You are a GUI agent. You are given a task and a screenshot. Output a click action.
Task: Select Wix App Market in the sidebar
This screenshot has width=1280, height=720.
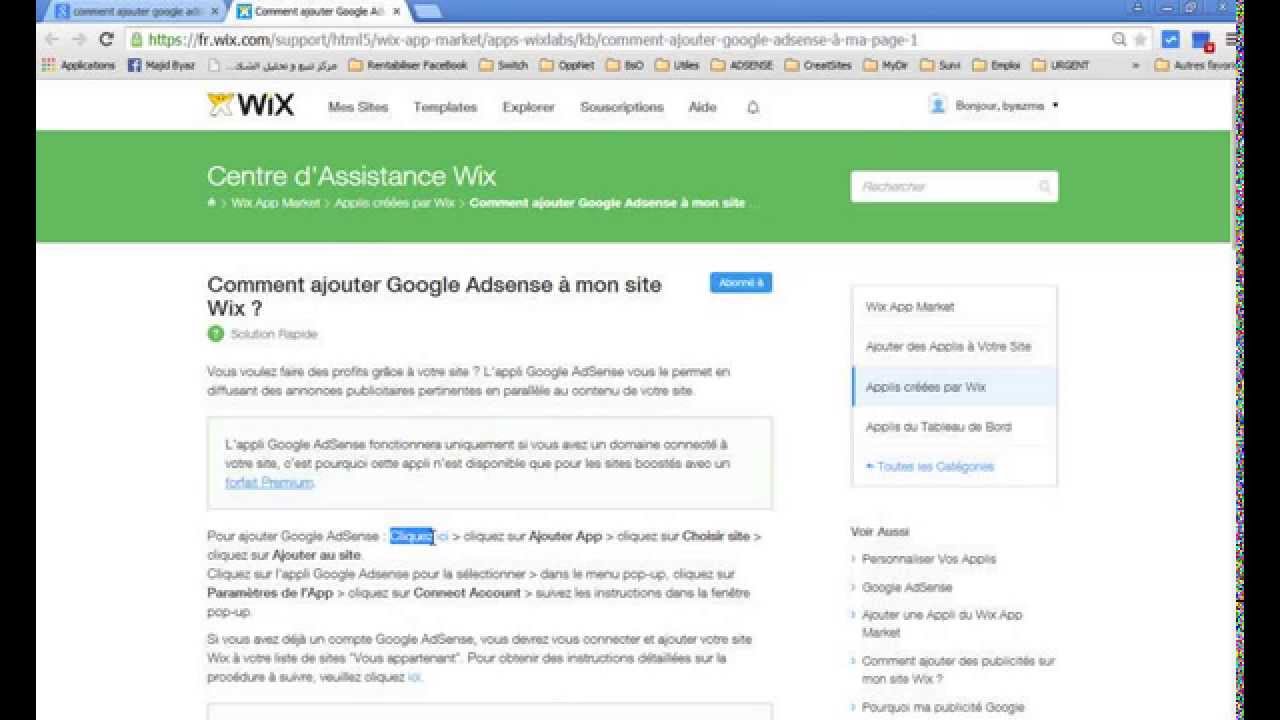[x=954, y=306]
